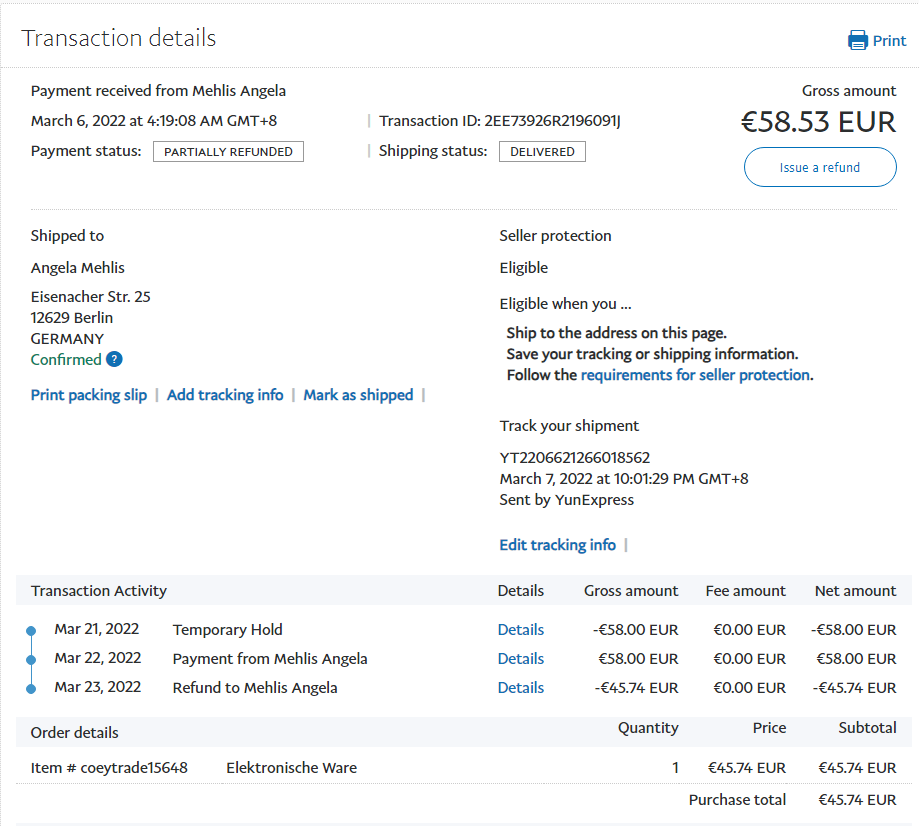919x826 pixels.
Task: Click the Transaction ID 2EE73926R2196091J
Action: click(x=552, y=121)
